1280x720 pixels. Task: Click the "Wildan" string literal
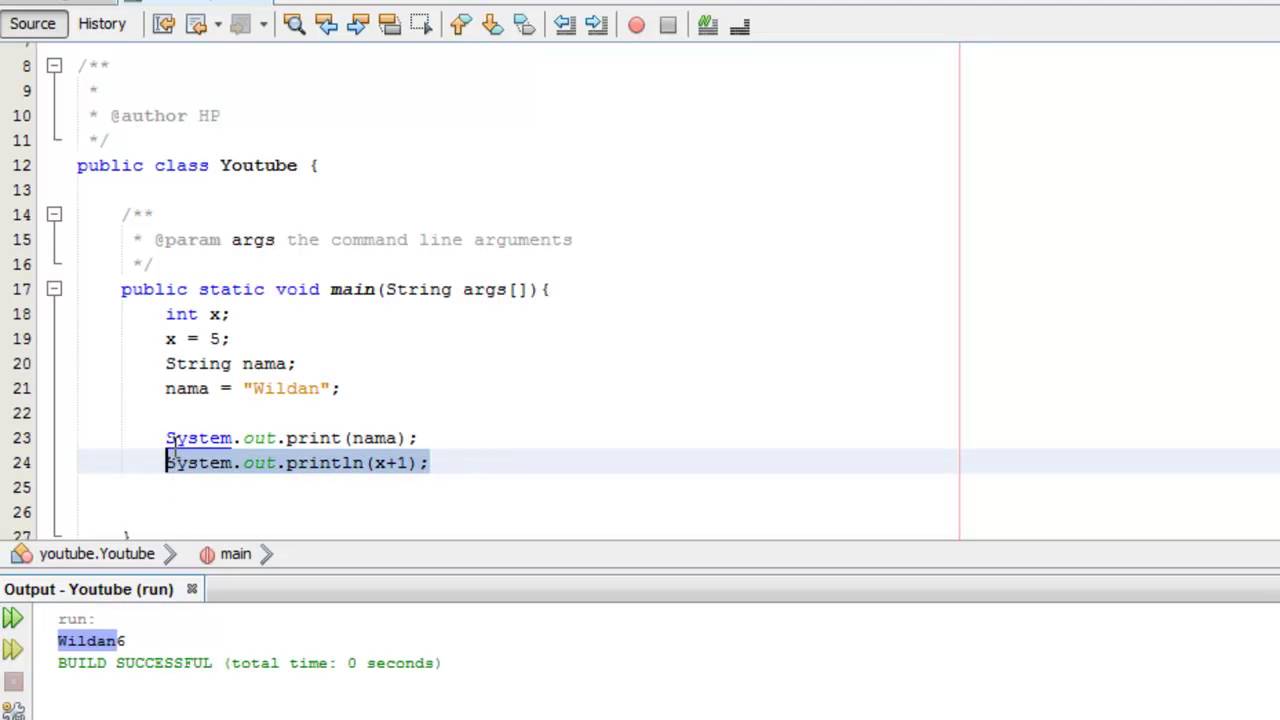285,389
